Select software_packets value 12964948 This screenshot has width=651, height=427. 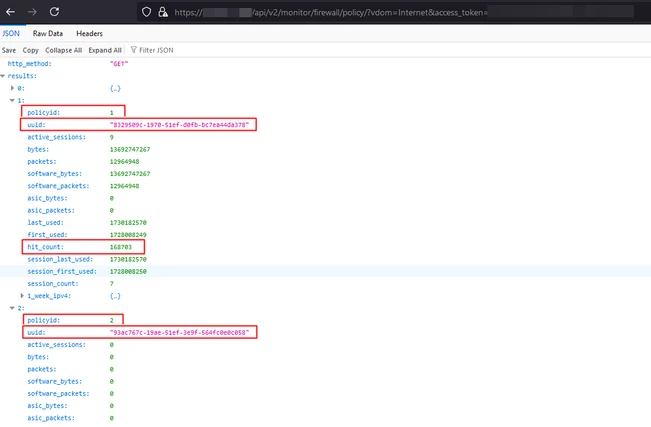pos(125,186)
